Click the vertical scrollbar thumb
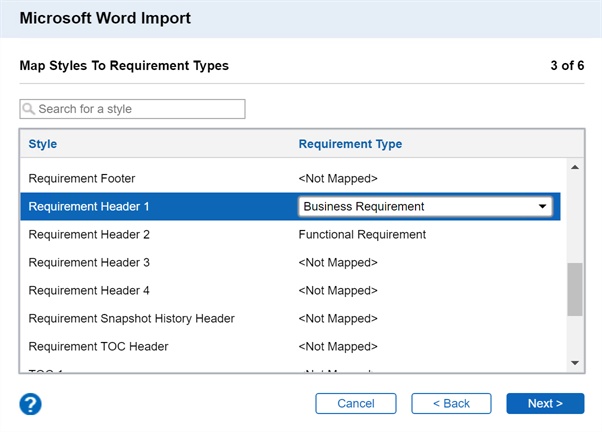The width and height of the screenshot is (602, 432). [574, 290]
